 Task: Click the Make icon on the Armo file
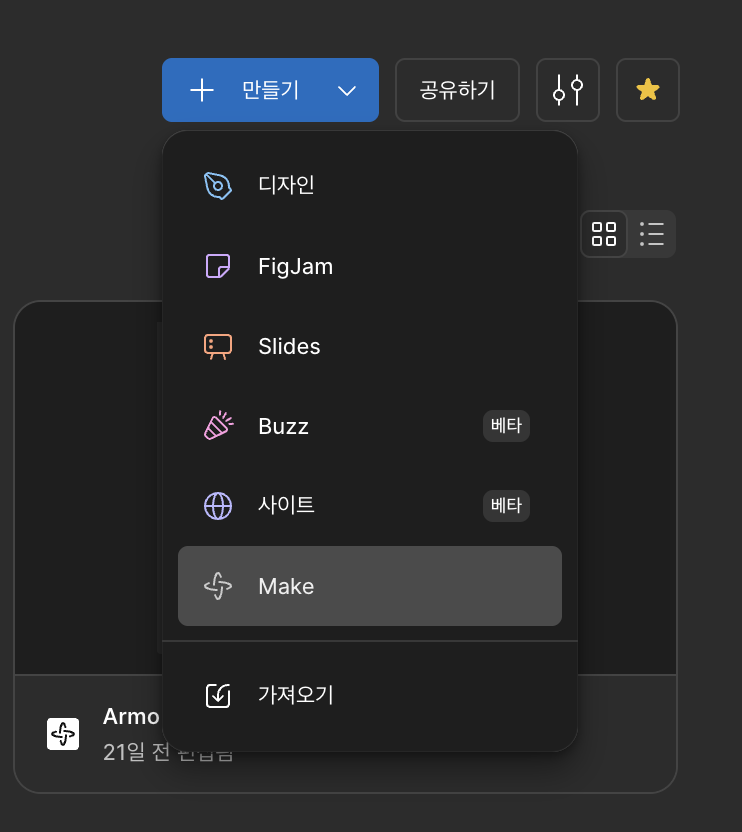pyautogui.click(x=62, y=734)
